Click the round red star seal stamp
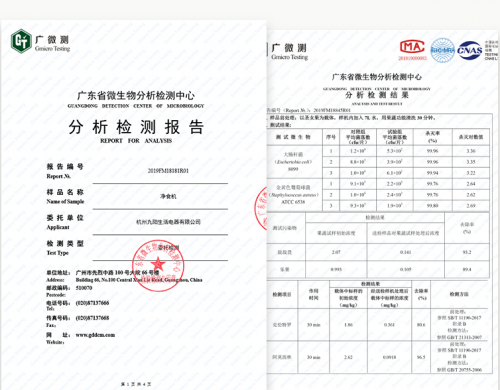Viewport: 500px width, 390px height. tap(158, 265)
